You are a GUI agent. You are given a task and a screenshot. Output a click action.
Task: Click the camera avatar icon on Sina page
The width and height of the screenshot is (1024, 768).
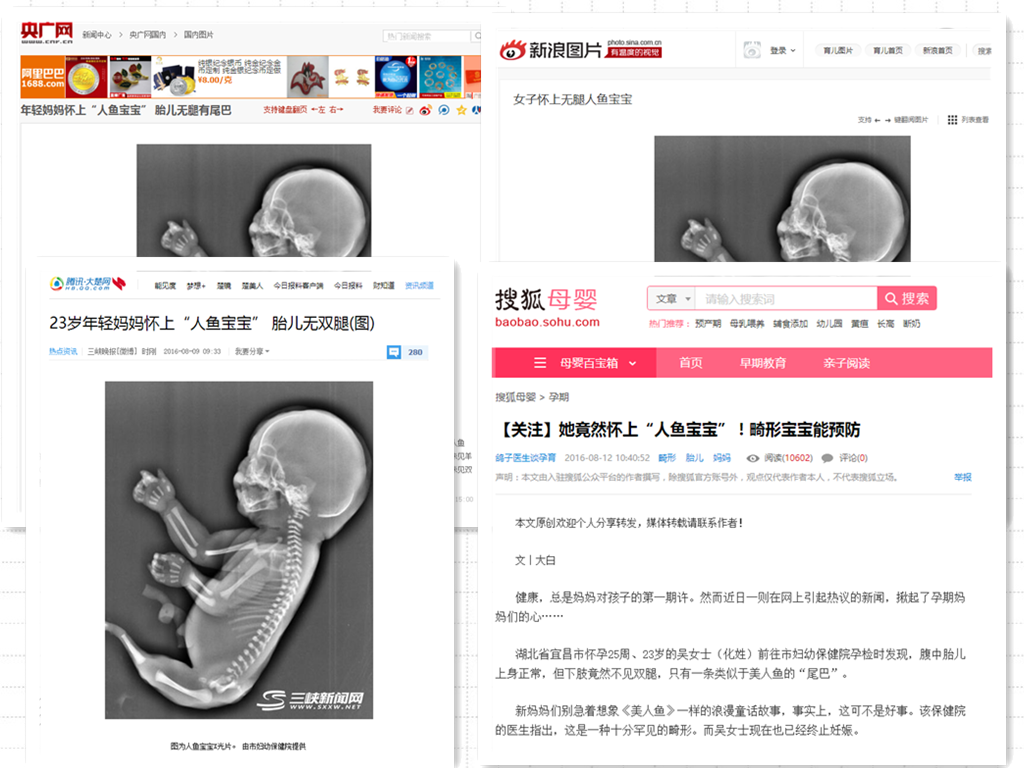(x=752, y=50)
